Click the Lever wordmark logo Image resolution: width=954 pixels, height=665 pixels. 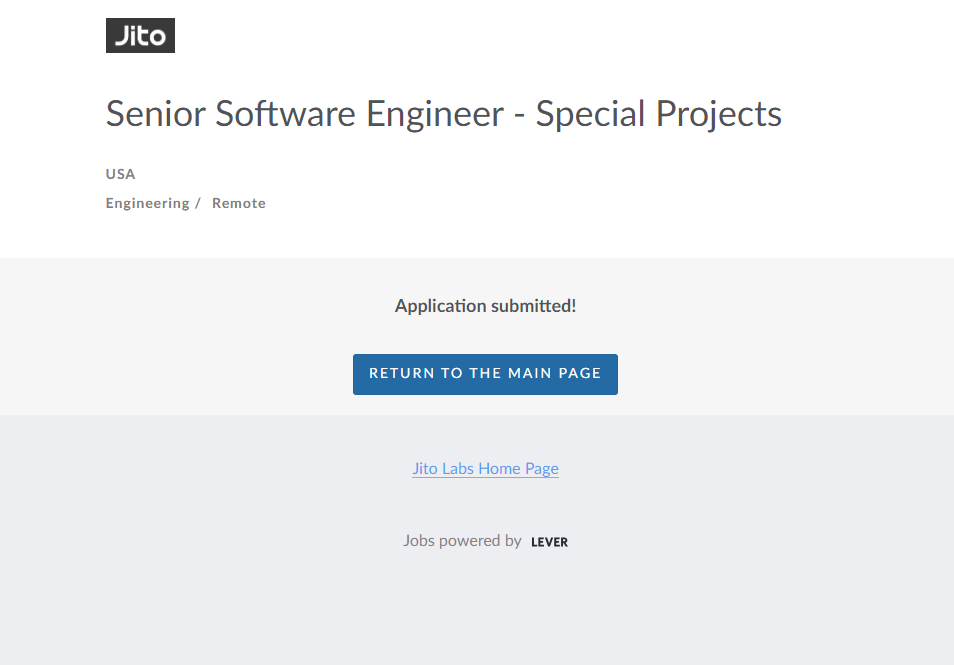point(549,542)
